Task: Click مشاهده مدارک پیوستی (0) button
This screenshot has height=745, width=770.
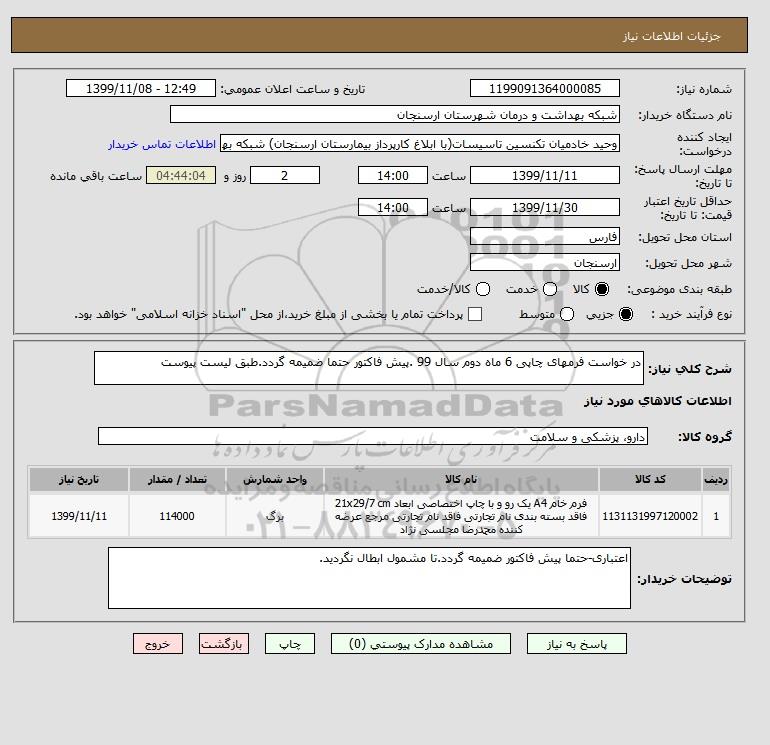Action: pyautogui.click(x=421, y=644)
